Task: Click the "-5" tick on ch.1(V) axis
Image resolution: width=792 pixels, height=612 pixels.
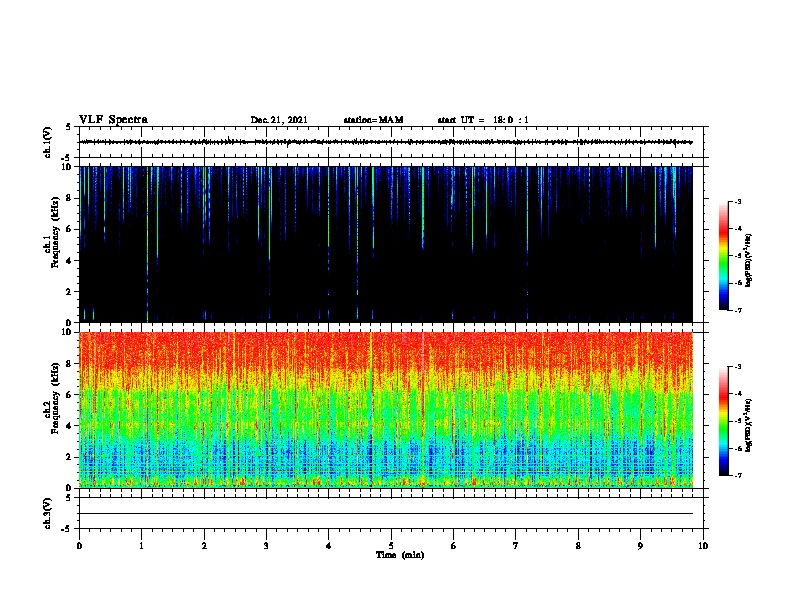Action: click(68, 158)
